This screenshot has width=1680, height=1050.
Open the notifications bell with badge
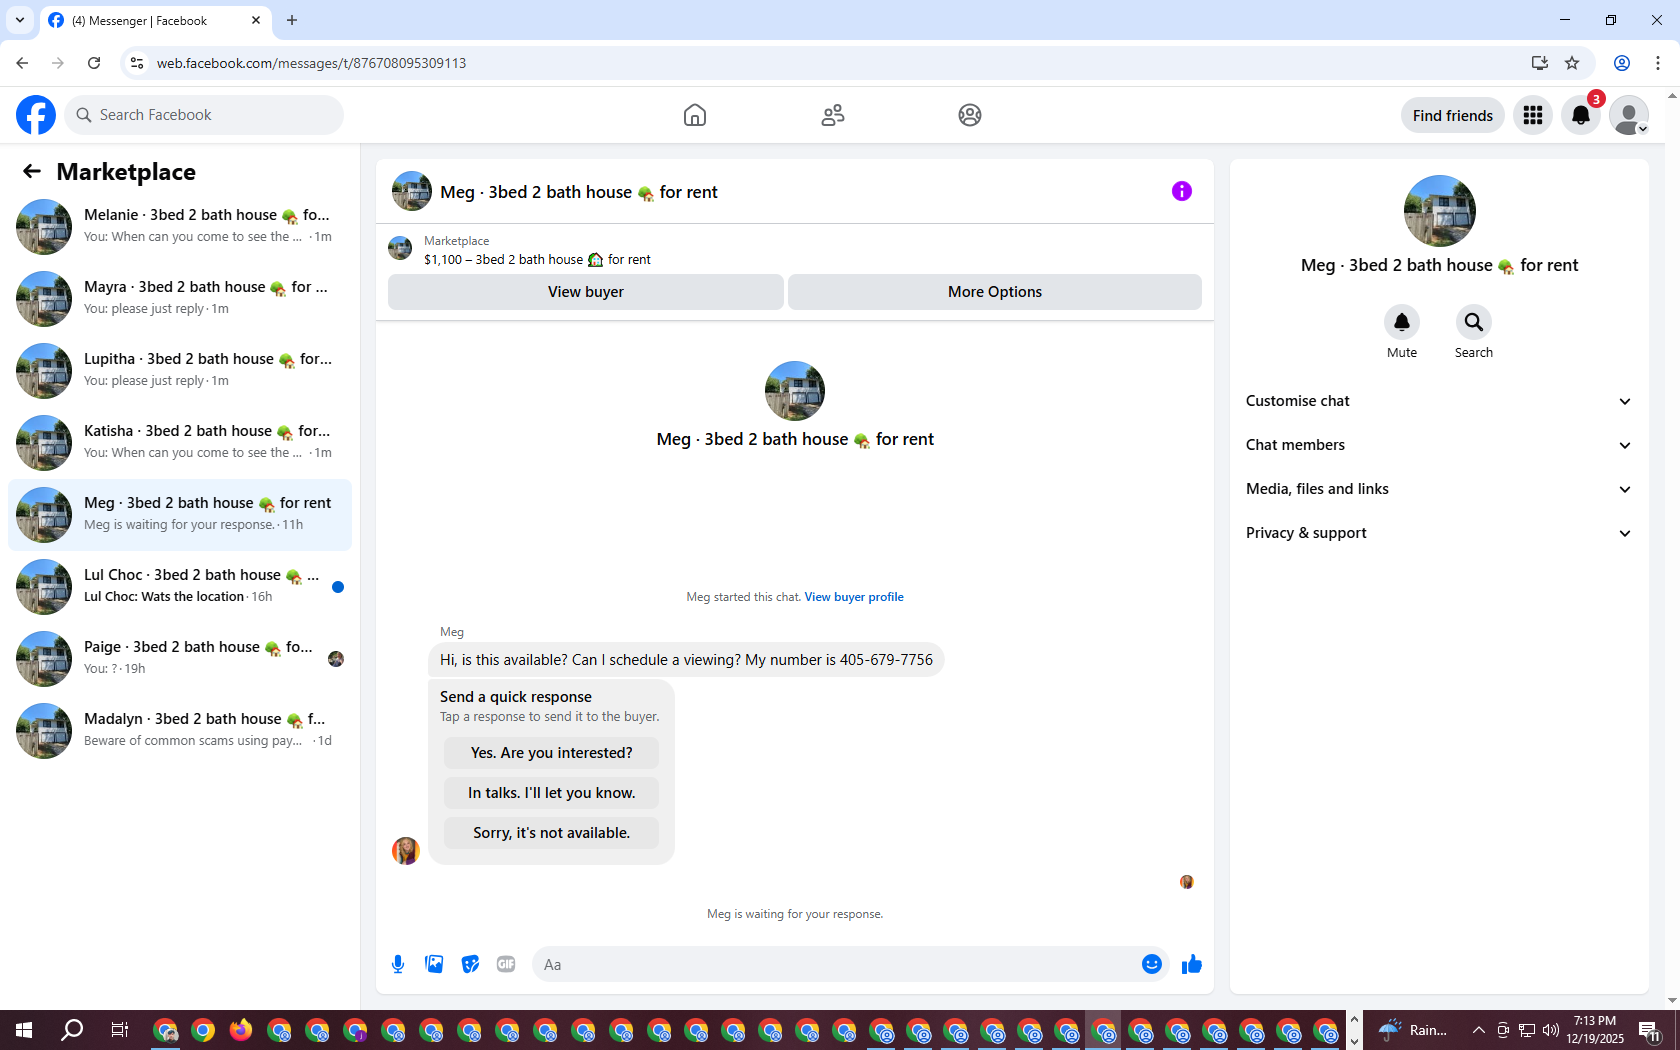tap(1581, 115)
